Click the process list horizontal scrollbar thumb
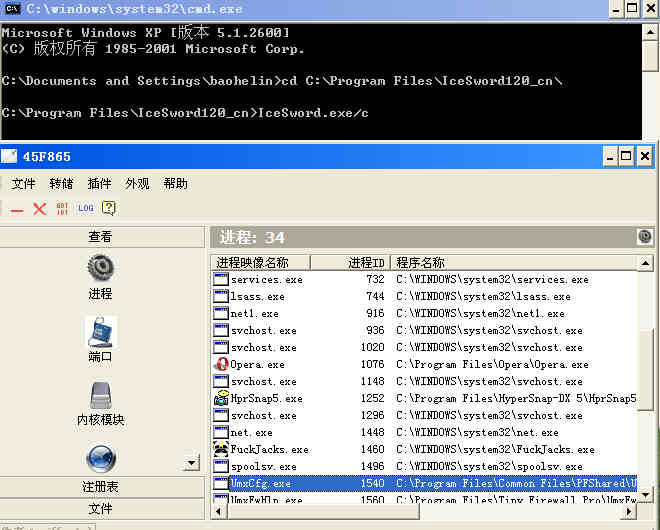 tap(323, 511)
